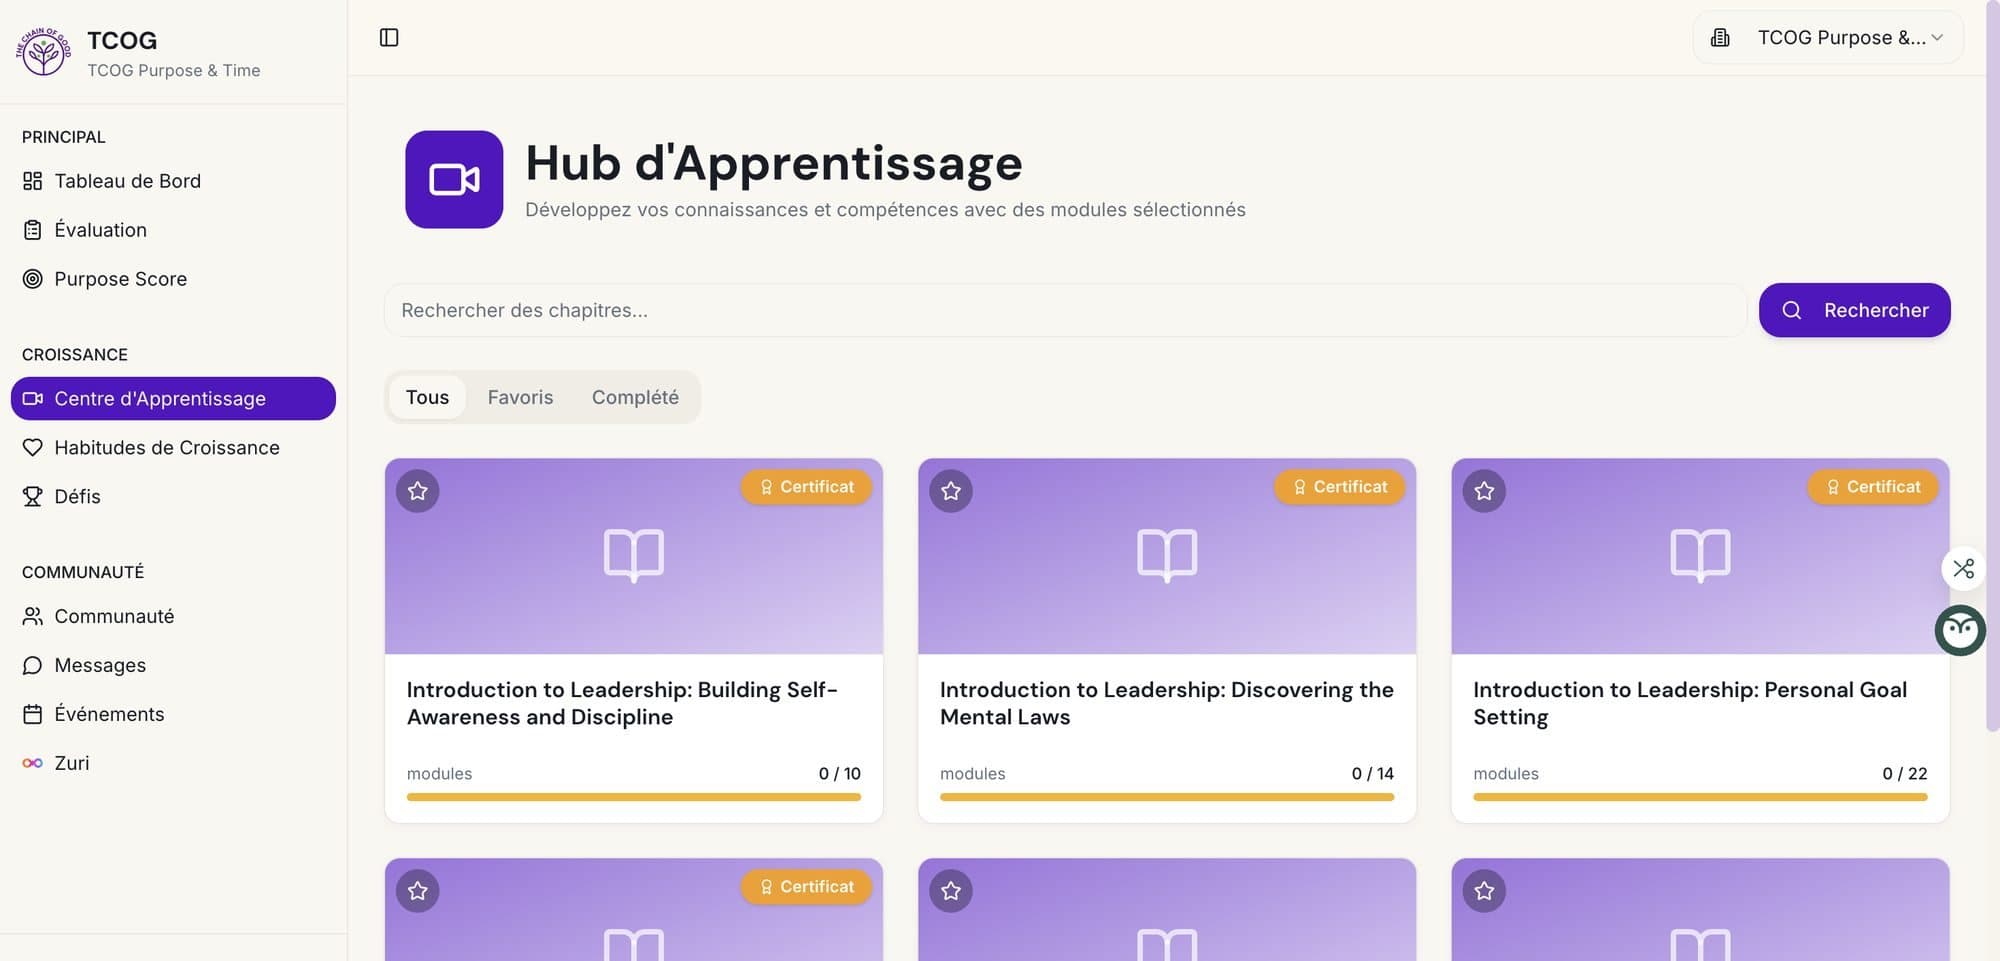
Task: Favorite the Personal Goal Setting course
Action: [1484, 491]
